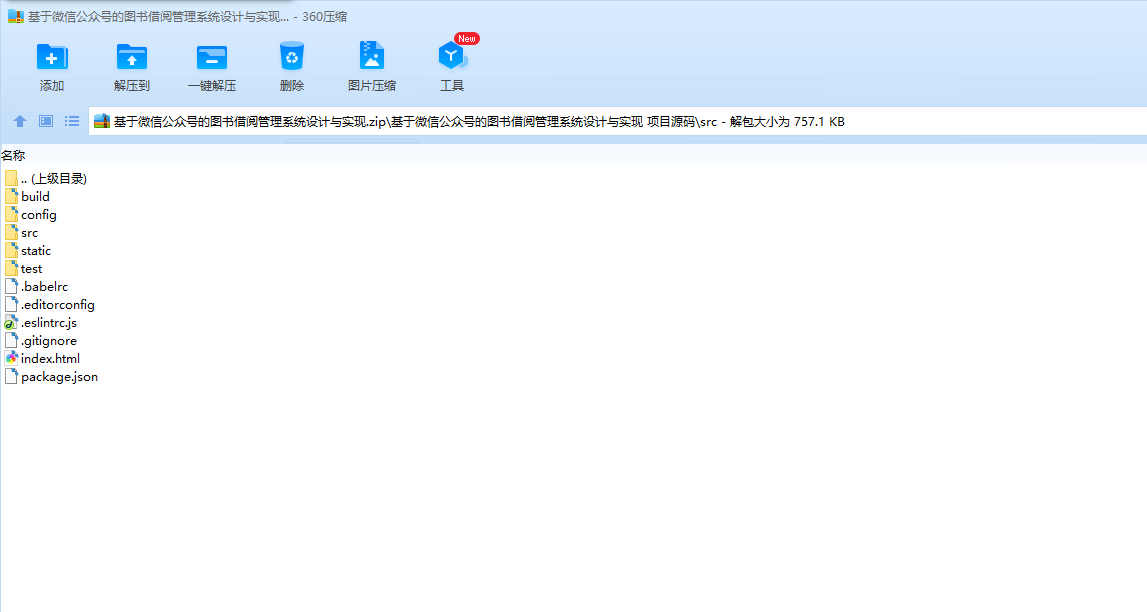1147x612 pixels.
Task: Select the .editorconfig file
Action: click(49, 305)
